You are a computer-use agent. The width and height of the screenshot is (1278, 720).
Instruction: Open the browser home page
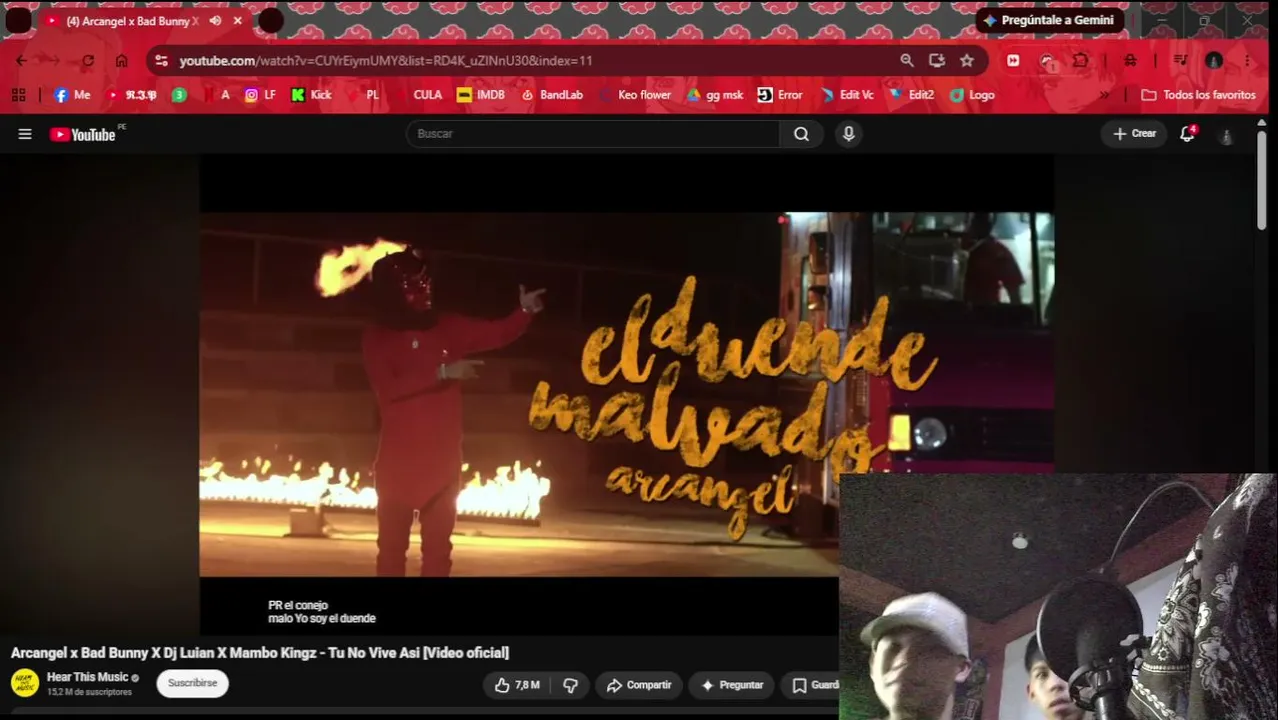click(121, 60)
